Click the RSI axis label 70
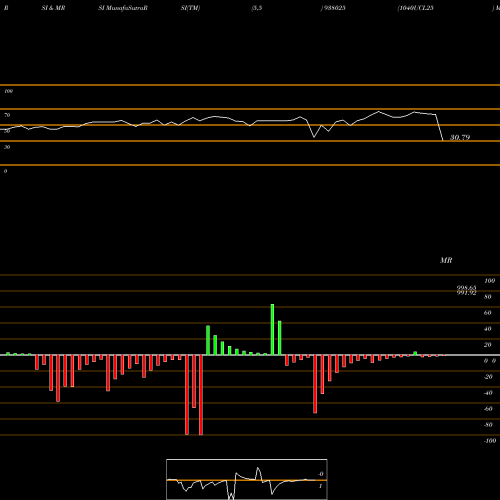The image size is (500, 500). [7, 115]
